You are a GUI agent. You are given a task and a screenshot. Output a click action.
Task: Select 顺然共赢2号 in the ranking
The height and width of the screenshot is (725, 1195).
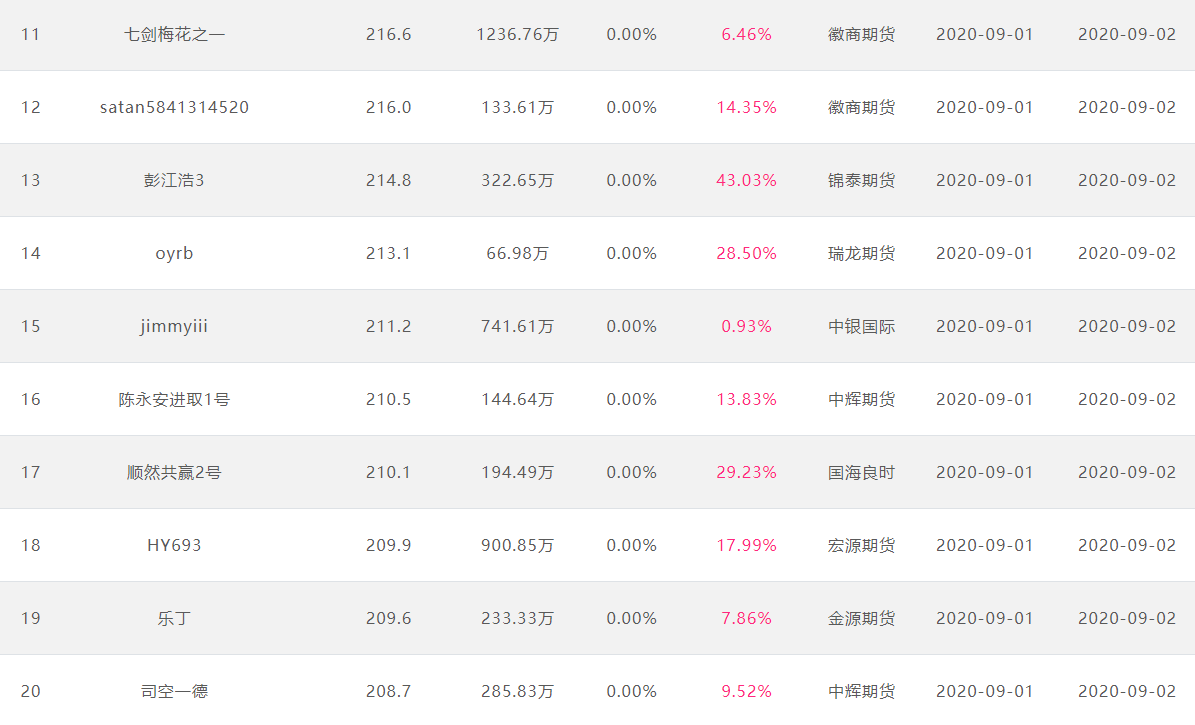tap(174, 473)
